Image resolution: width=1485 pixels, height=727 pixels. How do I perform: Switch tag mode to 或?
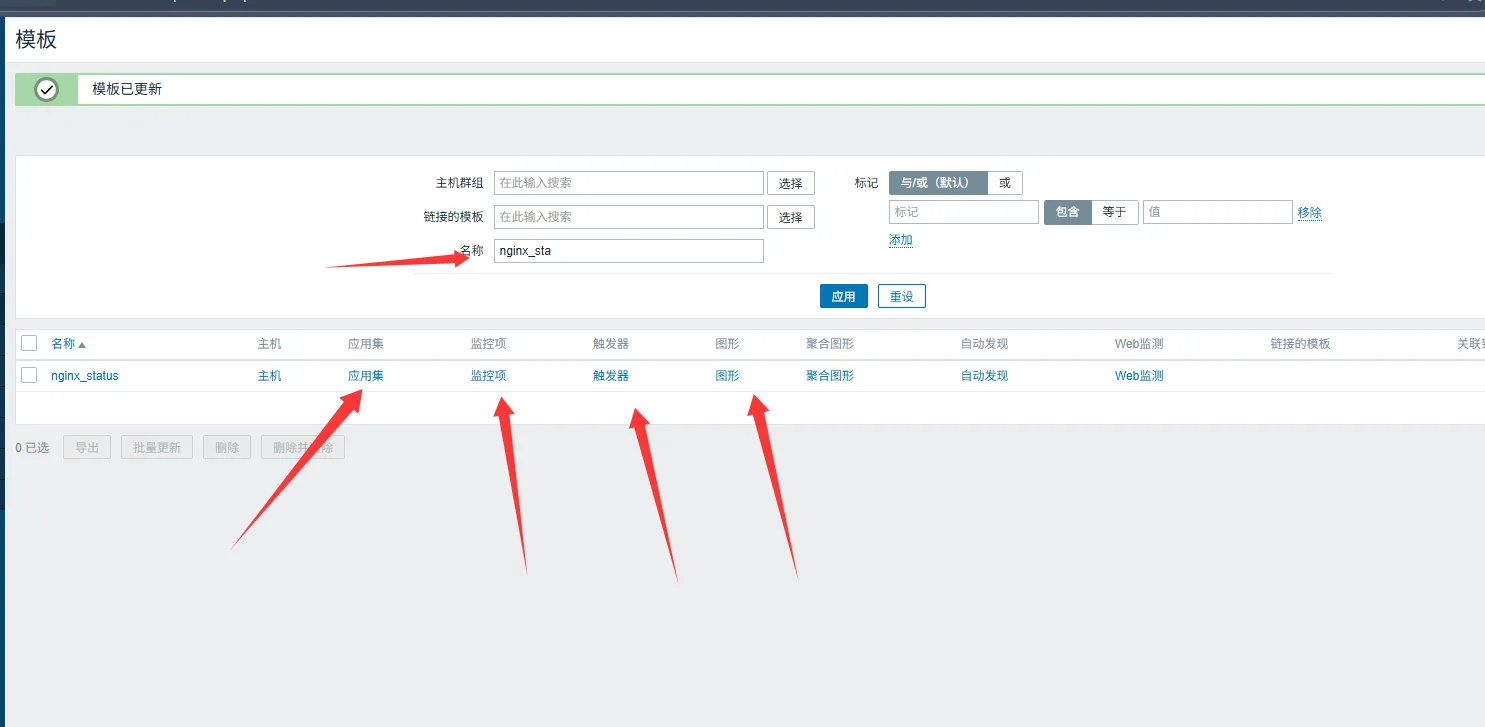[1004, 183]
